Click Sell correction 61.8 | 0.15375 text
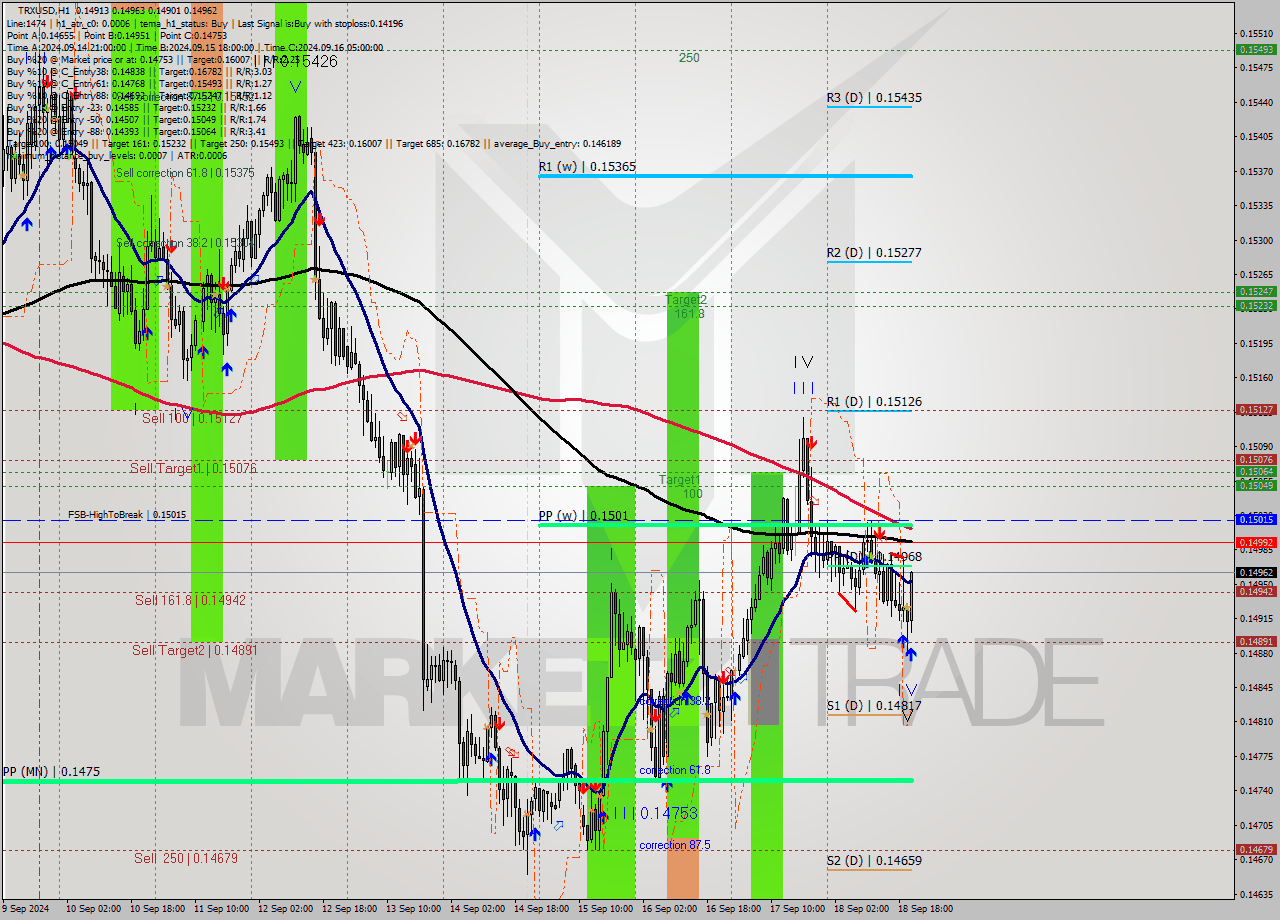This screenshot has width=1280, height=920. point(185,173)
